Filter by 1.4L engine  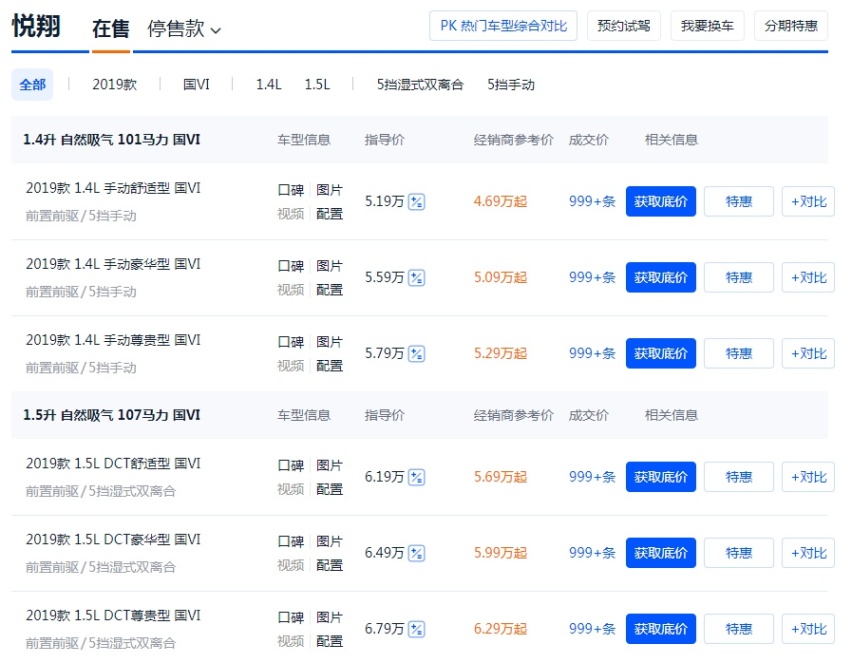(268, 85)
